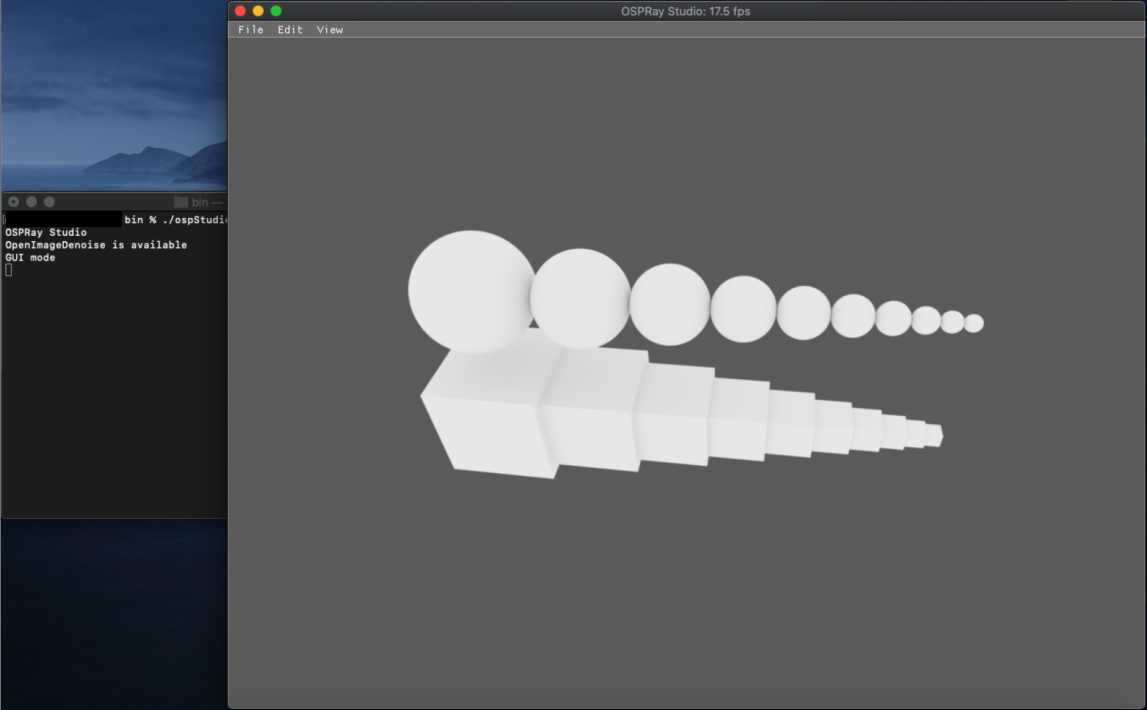Open the Edit menu
The width and height of the screenshot is (1147, 710).
(x=290, y=30)
